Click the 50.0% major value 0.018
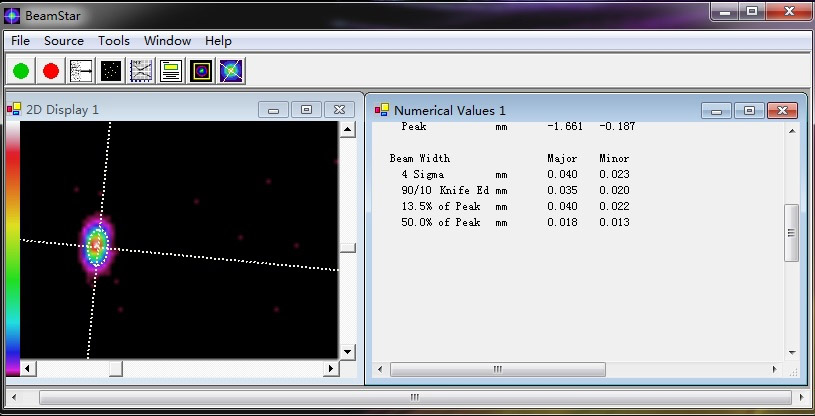This screenshot has width=815, height=416. (x=562, y=223)
